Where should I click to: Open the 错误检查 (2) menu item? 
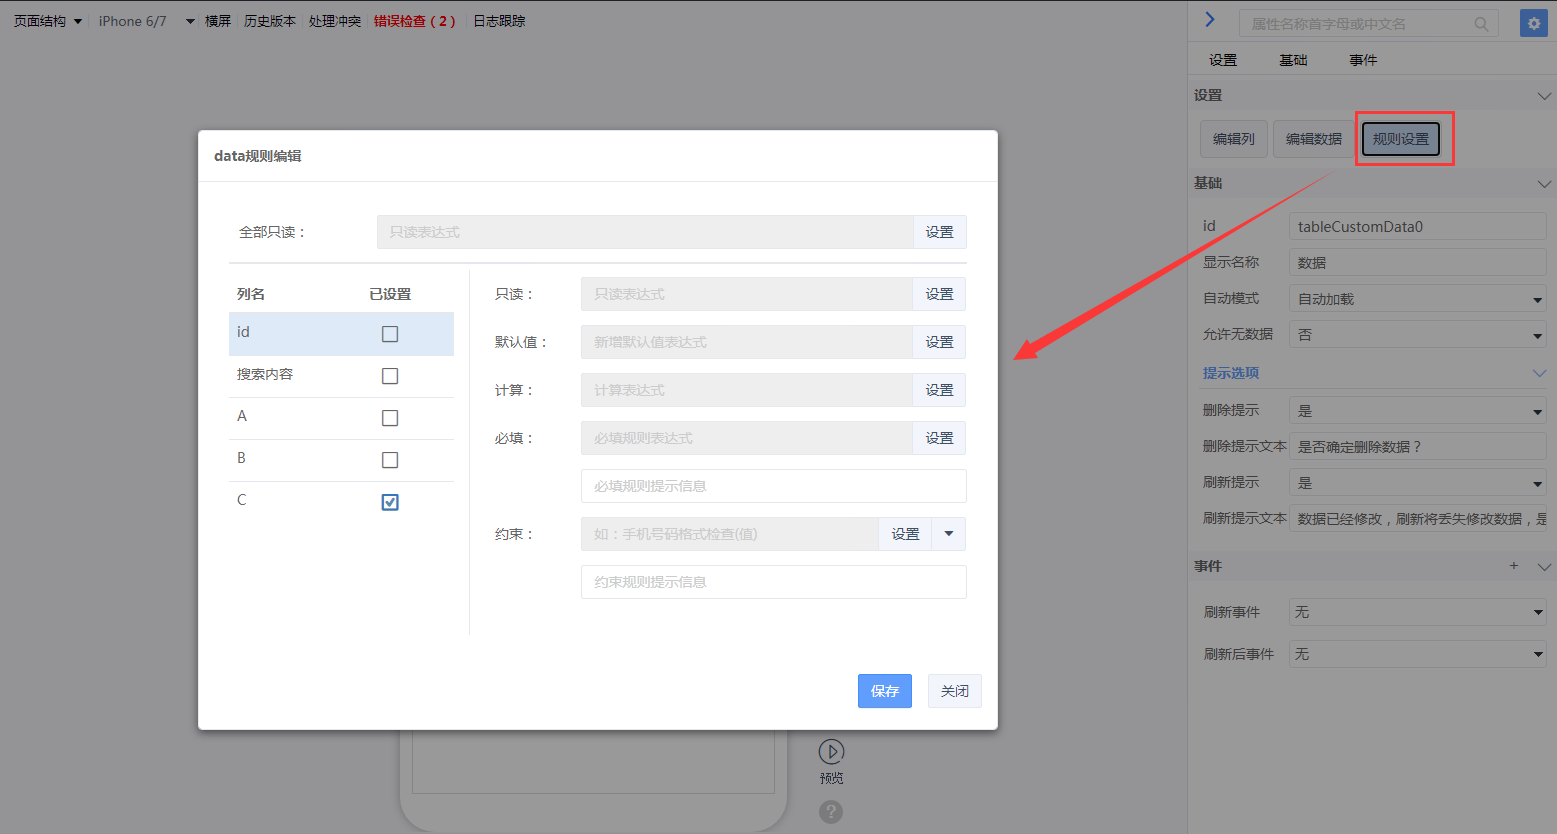[414, 21]
